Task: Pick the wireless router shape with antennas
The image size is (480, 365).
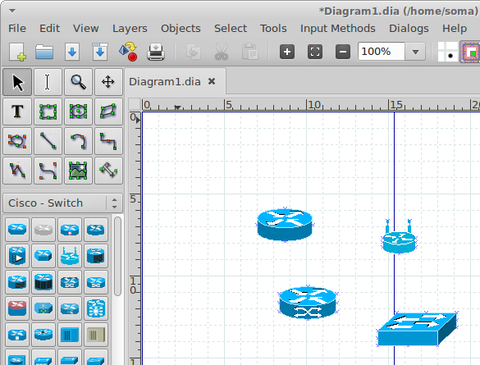Action: pyautogui.click(x=69, y=256)
